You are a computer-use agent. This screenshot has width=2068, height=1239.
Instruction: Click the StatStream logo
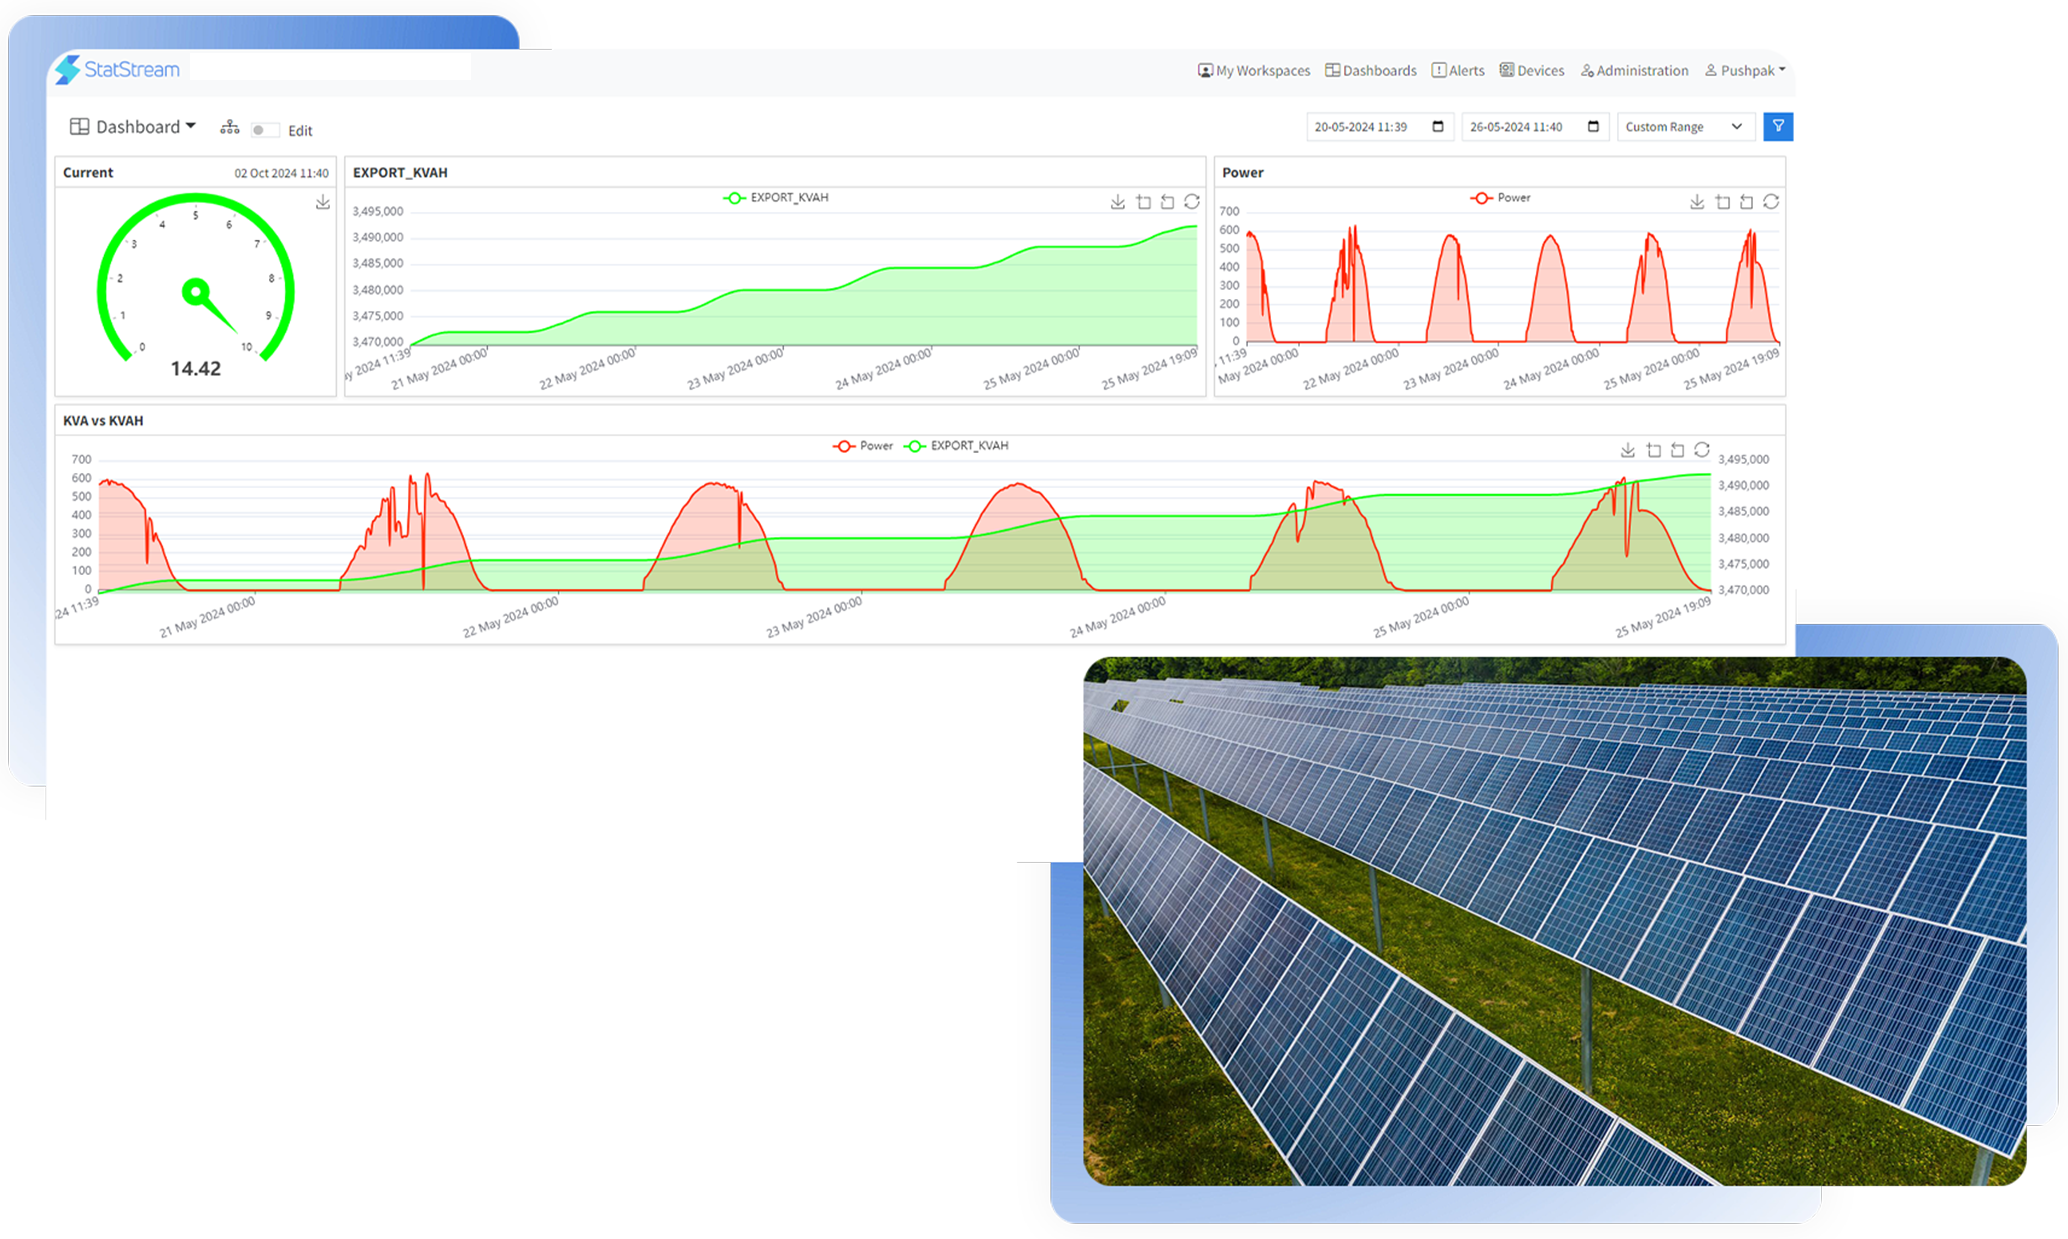pyautogui.click(x=118, y=69)
